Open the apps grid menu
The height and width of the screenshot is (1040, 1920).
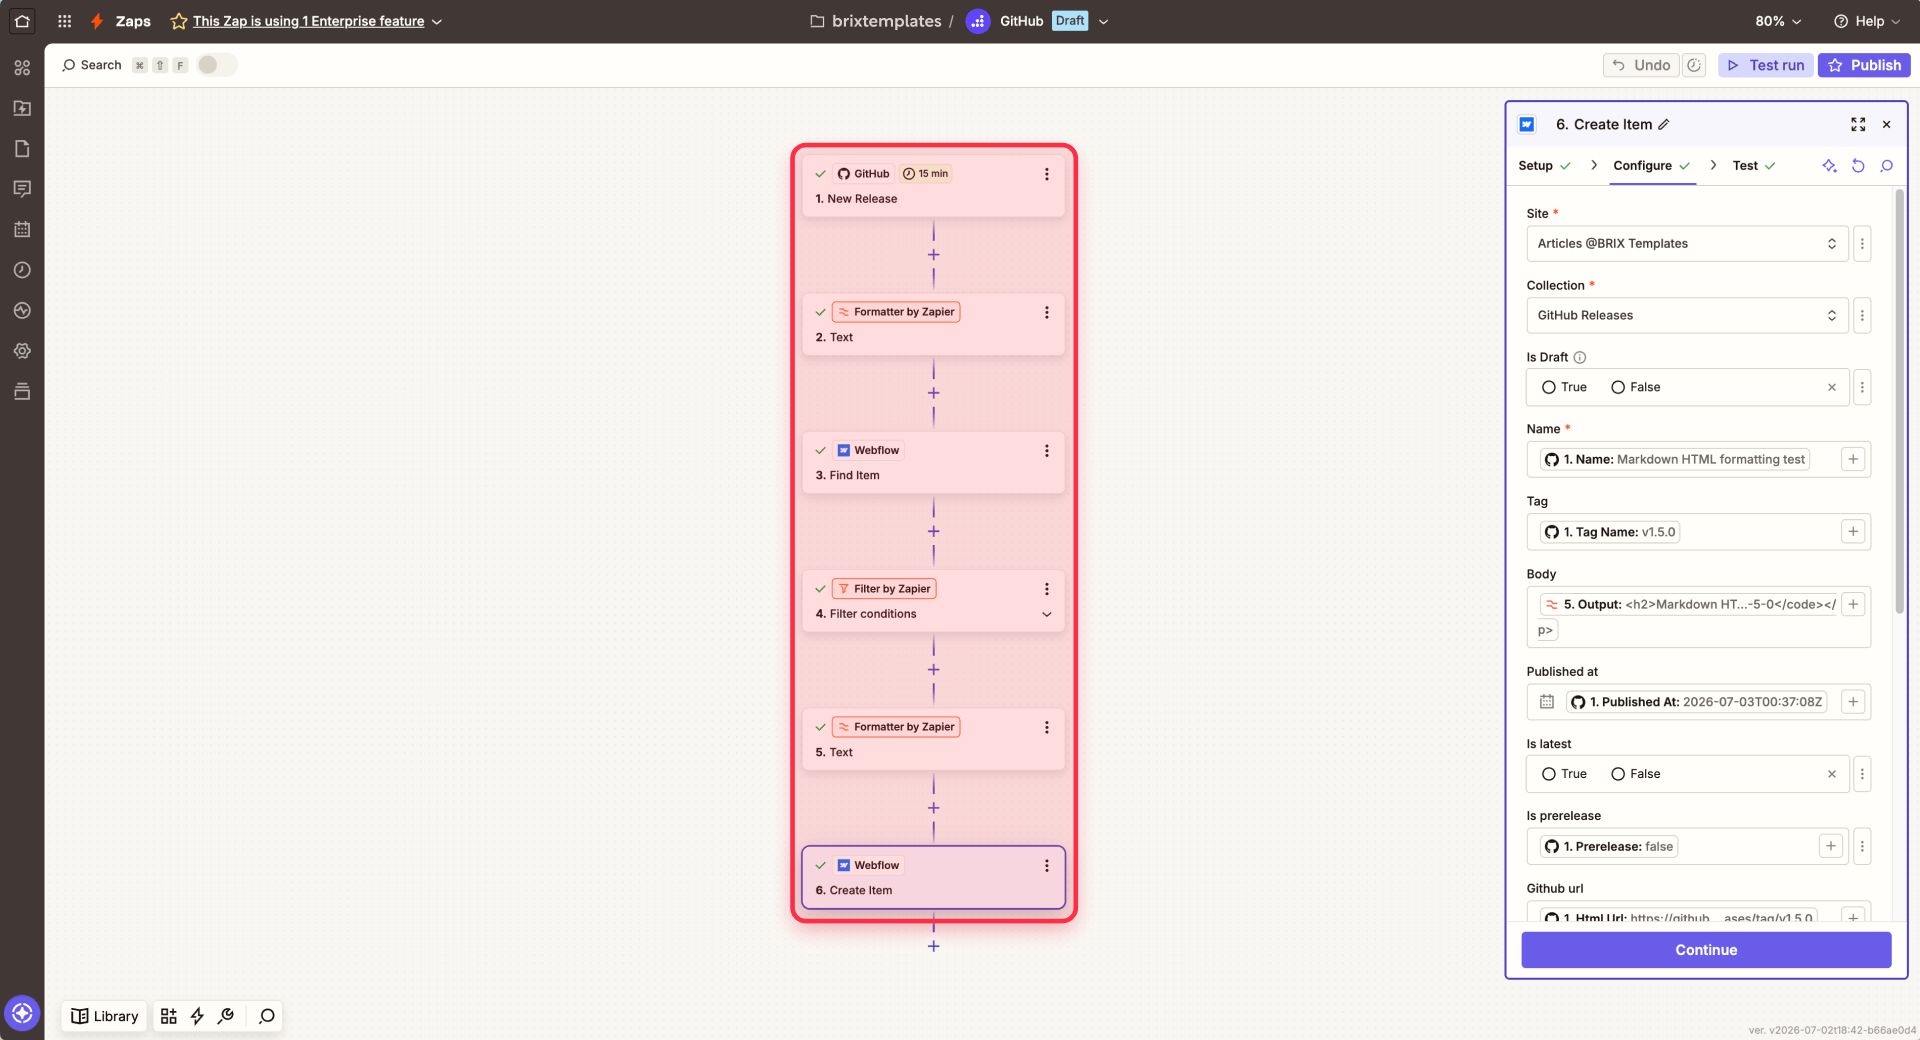point(65,21)
